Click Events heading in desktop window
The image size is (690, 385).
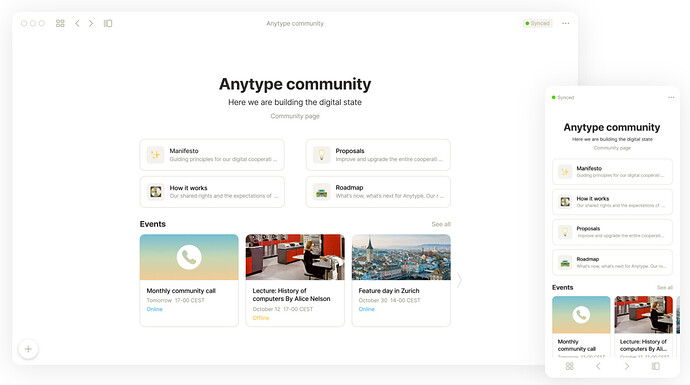(x=153, y=224)
